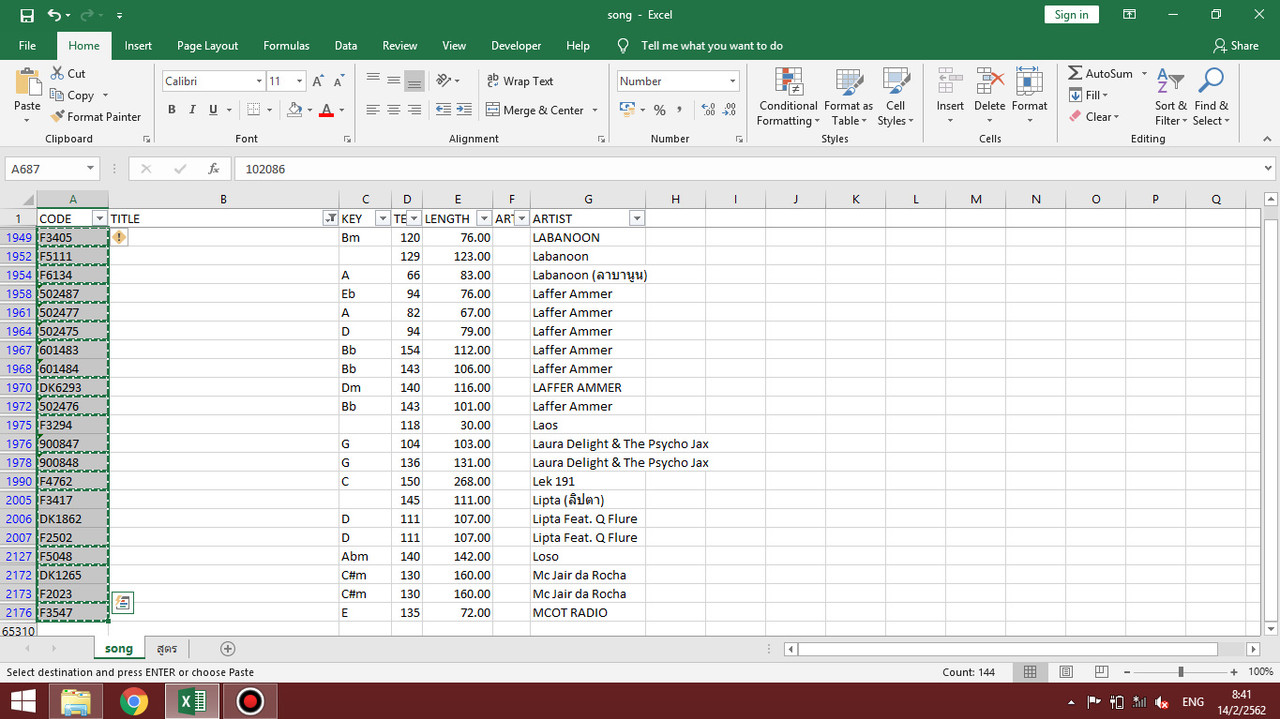Increase font size with the larger A
Image resolution: width=1280 pixels, height=719 pixels.
[x=318, y=81]
